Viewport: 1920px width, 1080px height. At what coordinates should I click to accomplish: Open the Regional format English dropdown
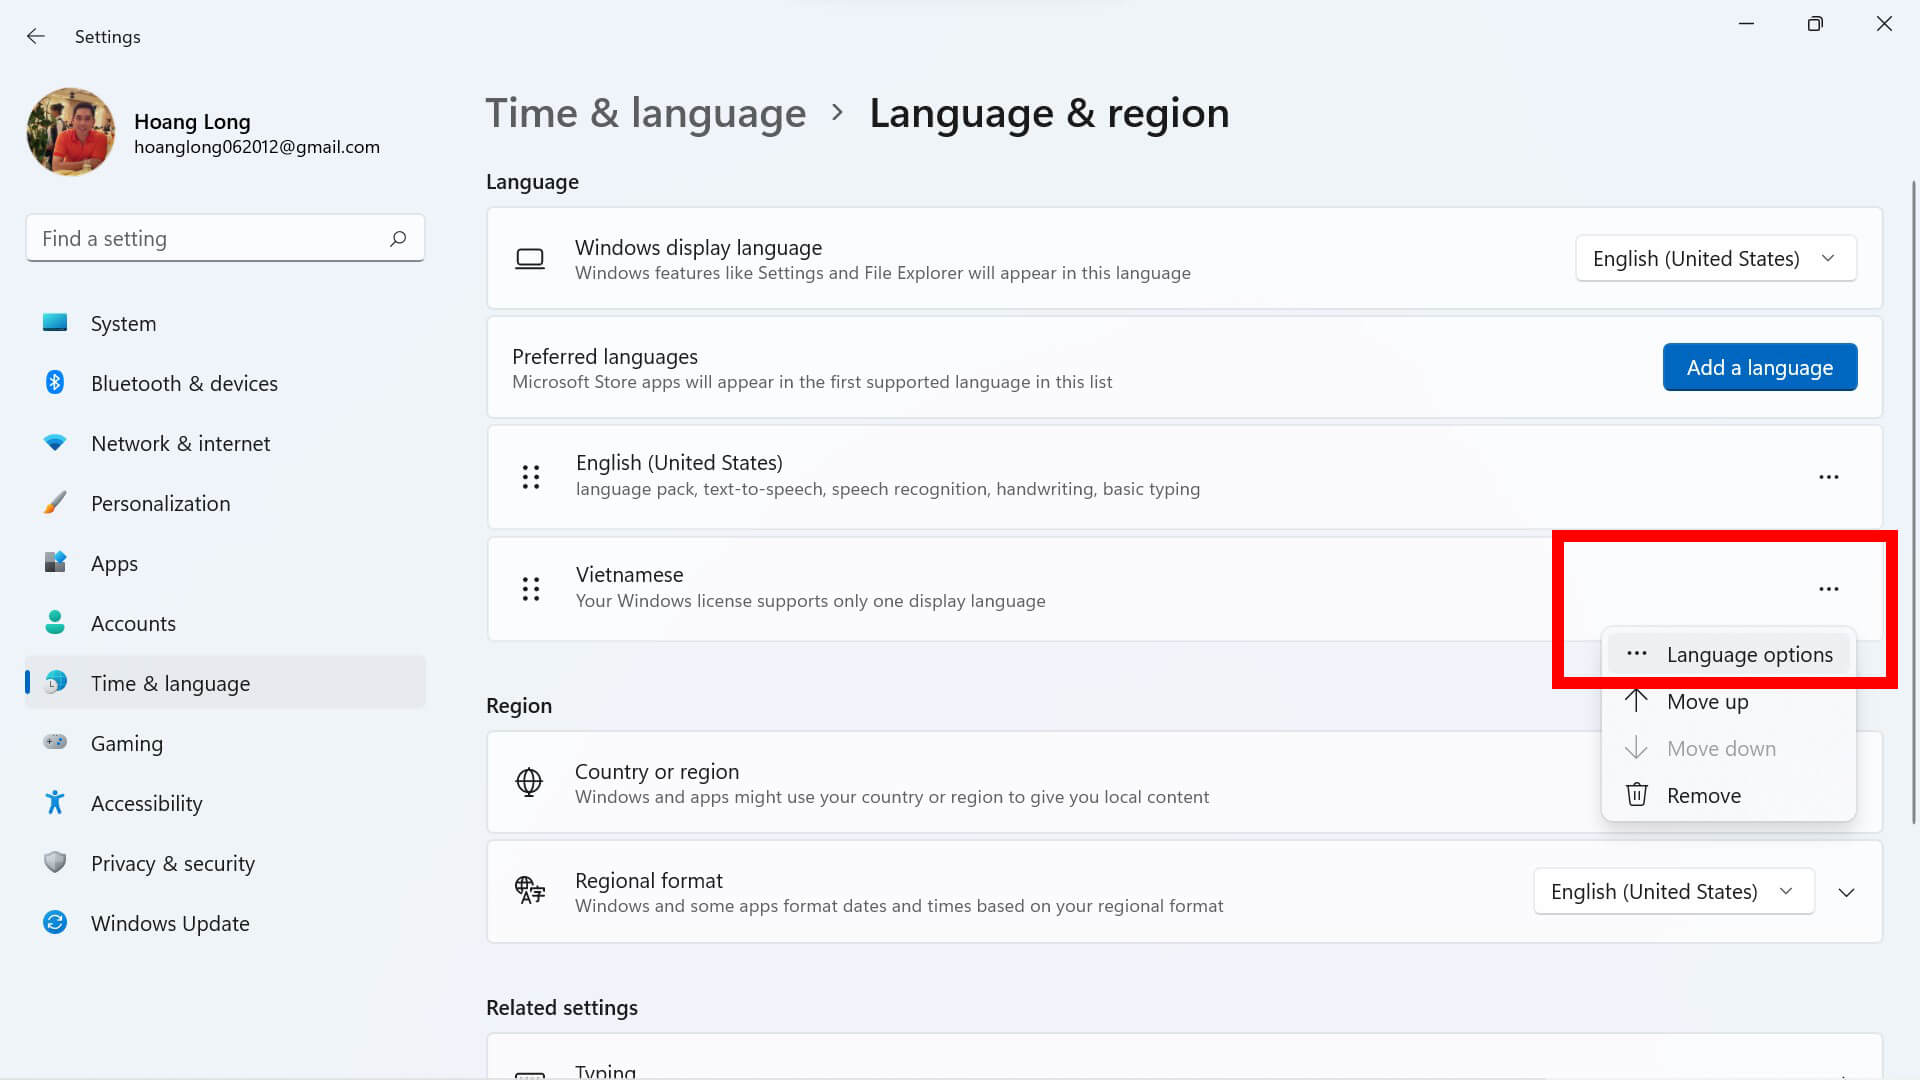pyautogui.click(x=1674, y=891)
